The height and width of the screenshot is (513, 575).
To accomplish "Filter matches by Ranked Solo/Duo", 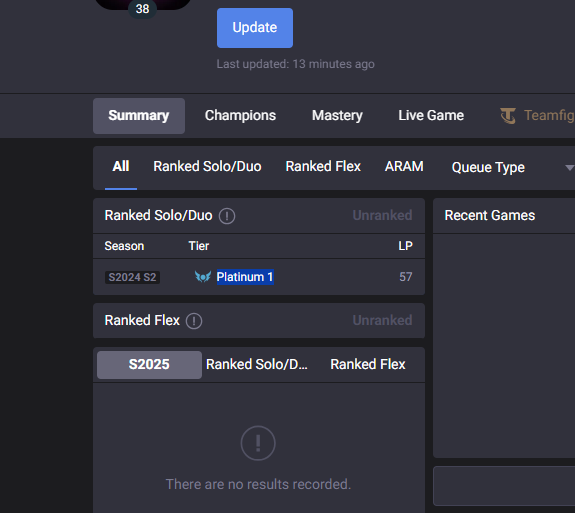I will [x=207, y=167].
